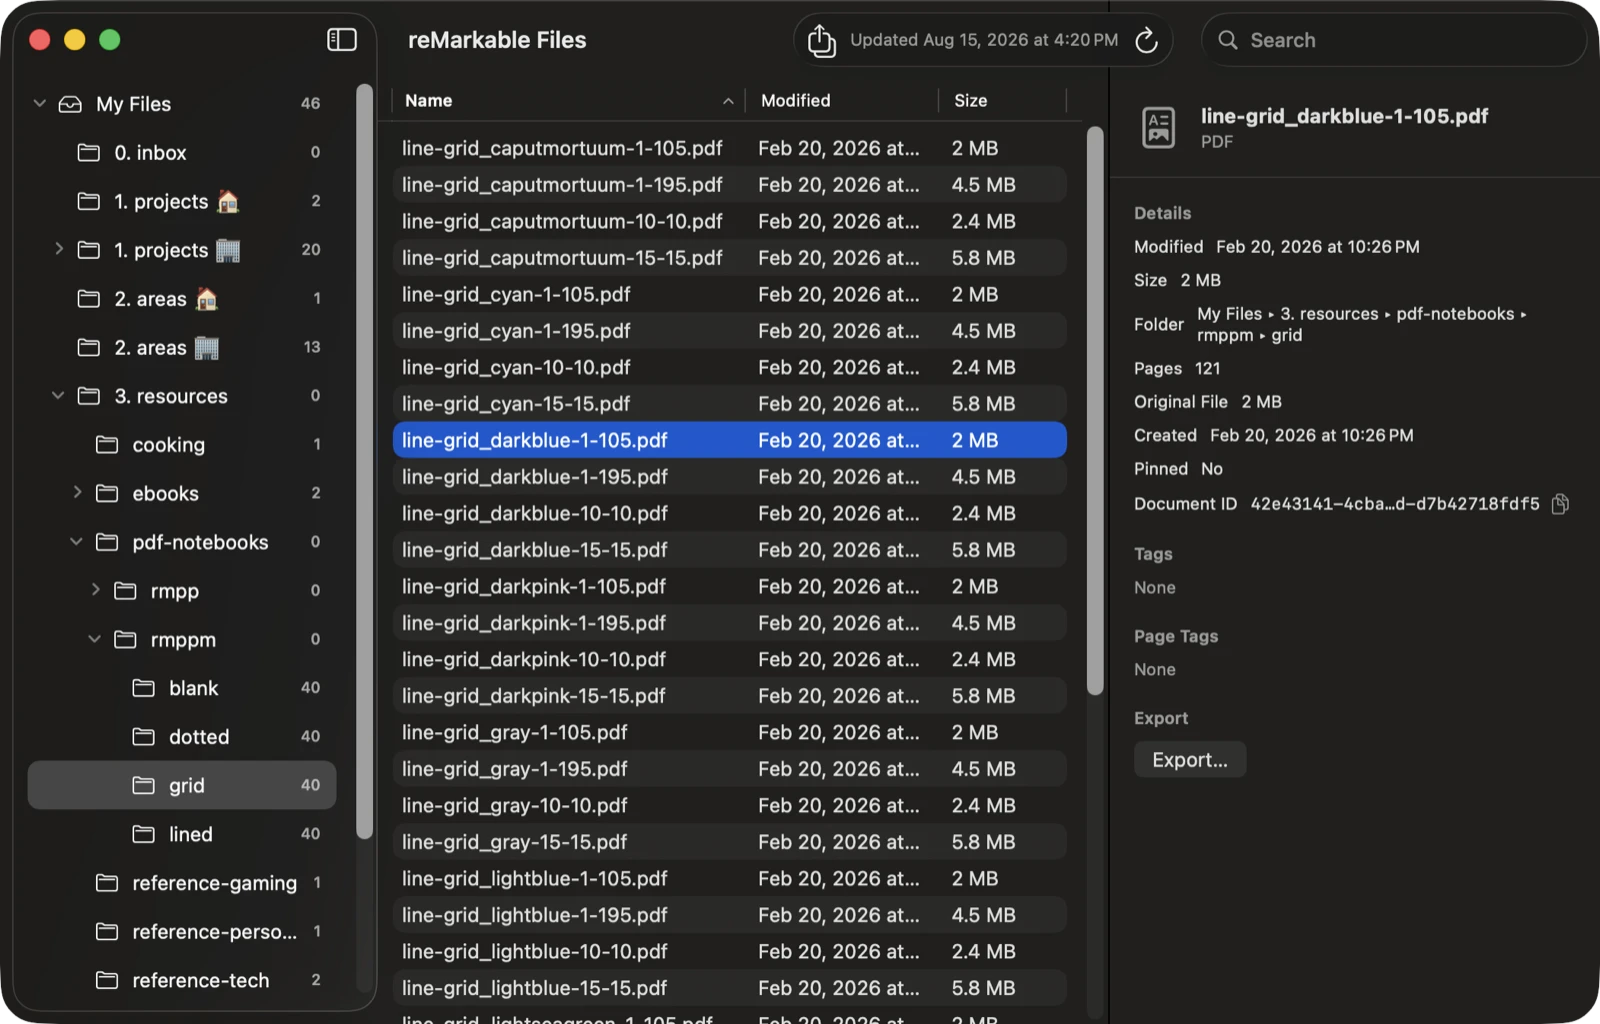Select line-grid_caputmortuum-15-15.pdf

point(730,258)
